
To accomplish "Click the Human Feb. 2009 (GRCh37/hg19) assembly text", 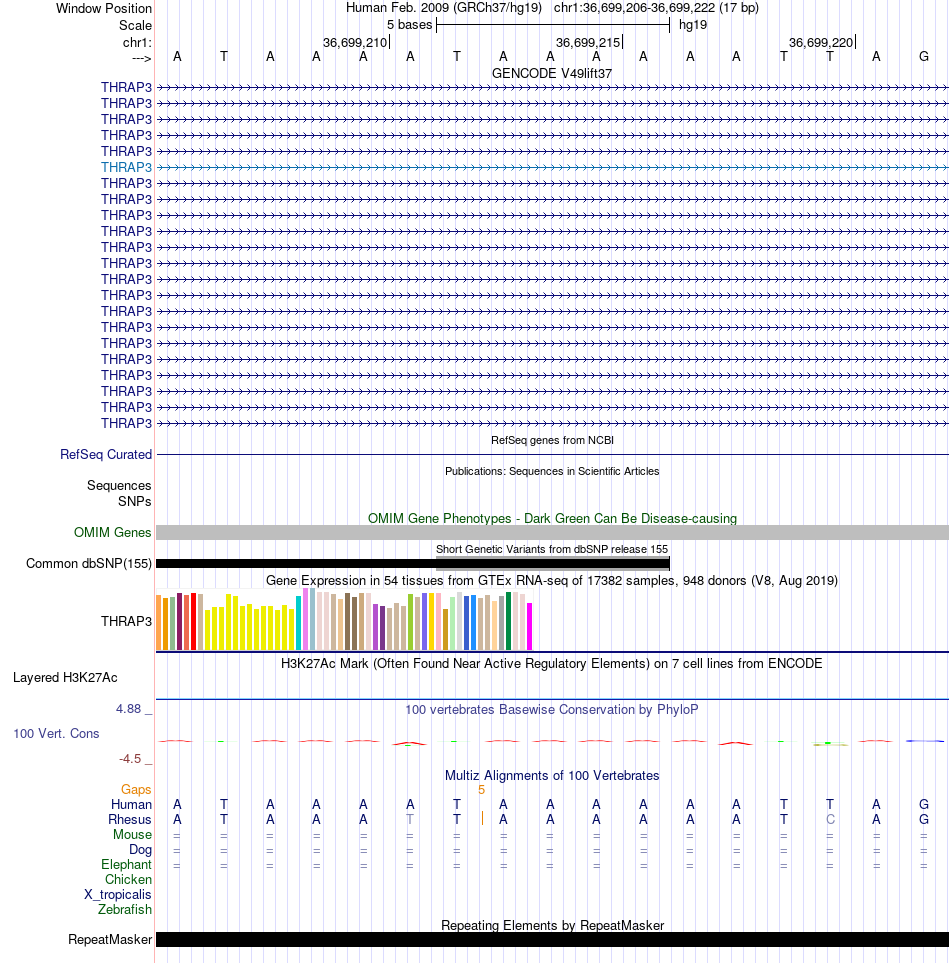I will [x=443, y=8].
